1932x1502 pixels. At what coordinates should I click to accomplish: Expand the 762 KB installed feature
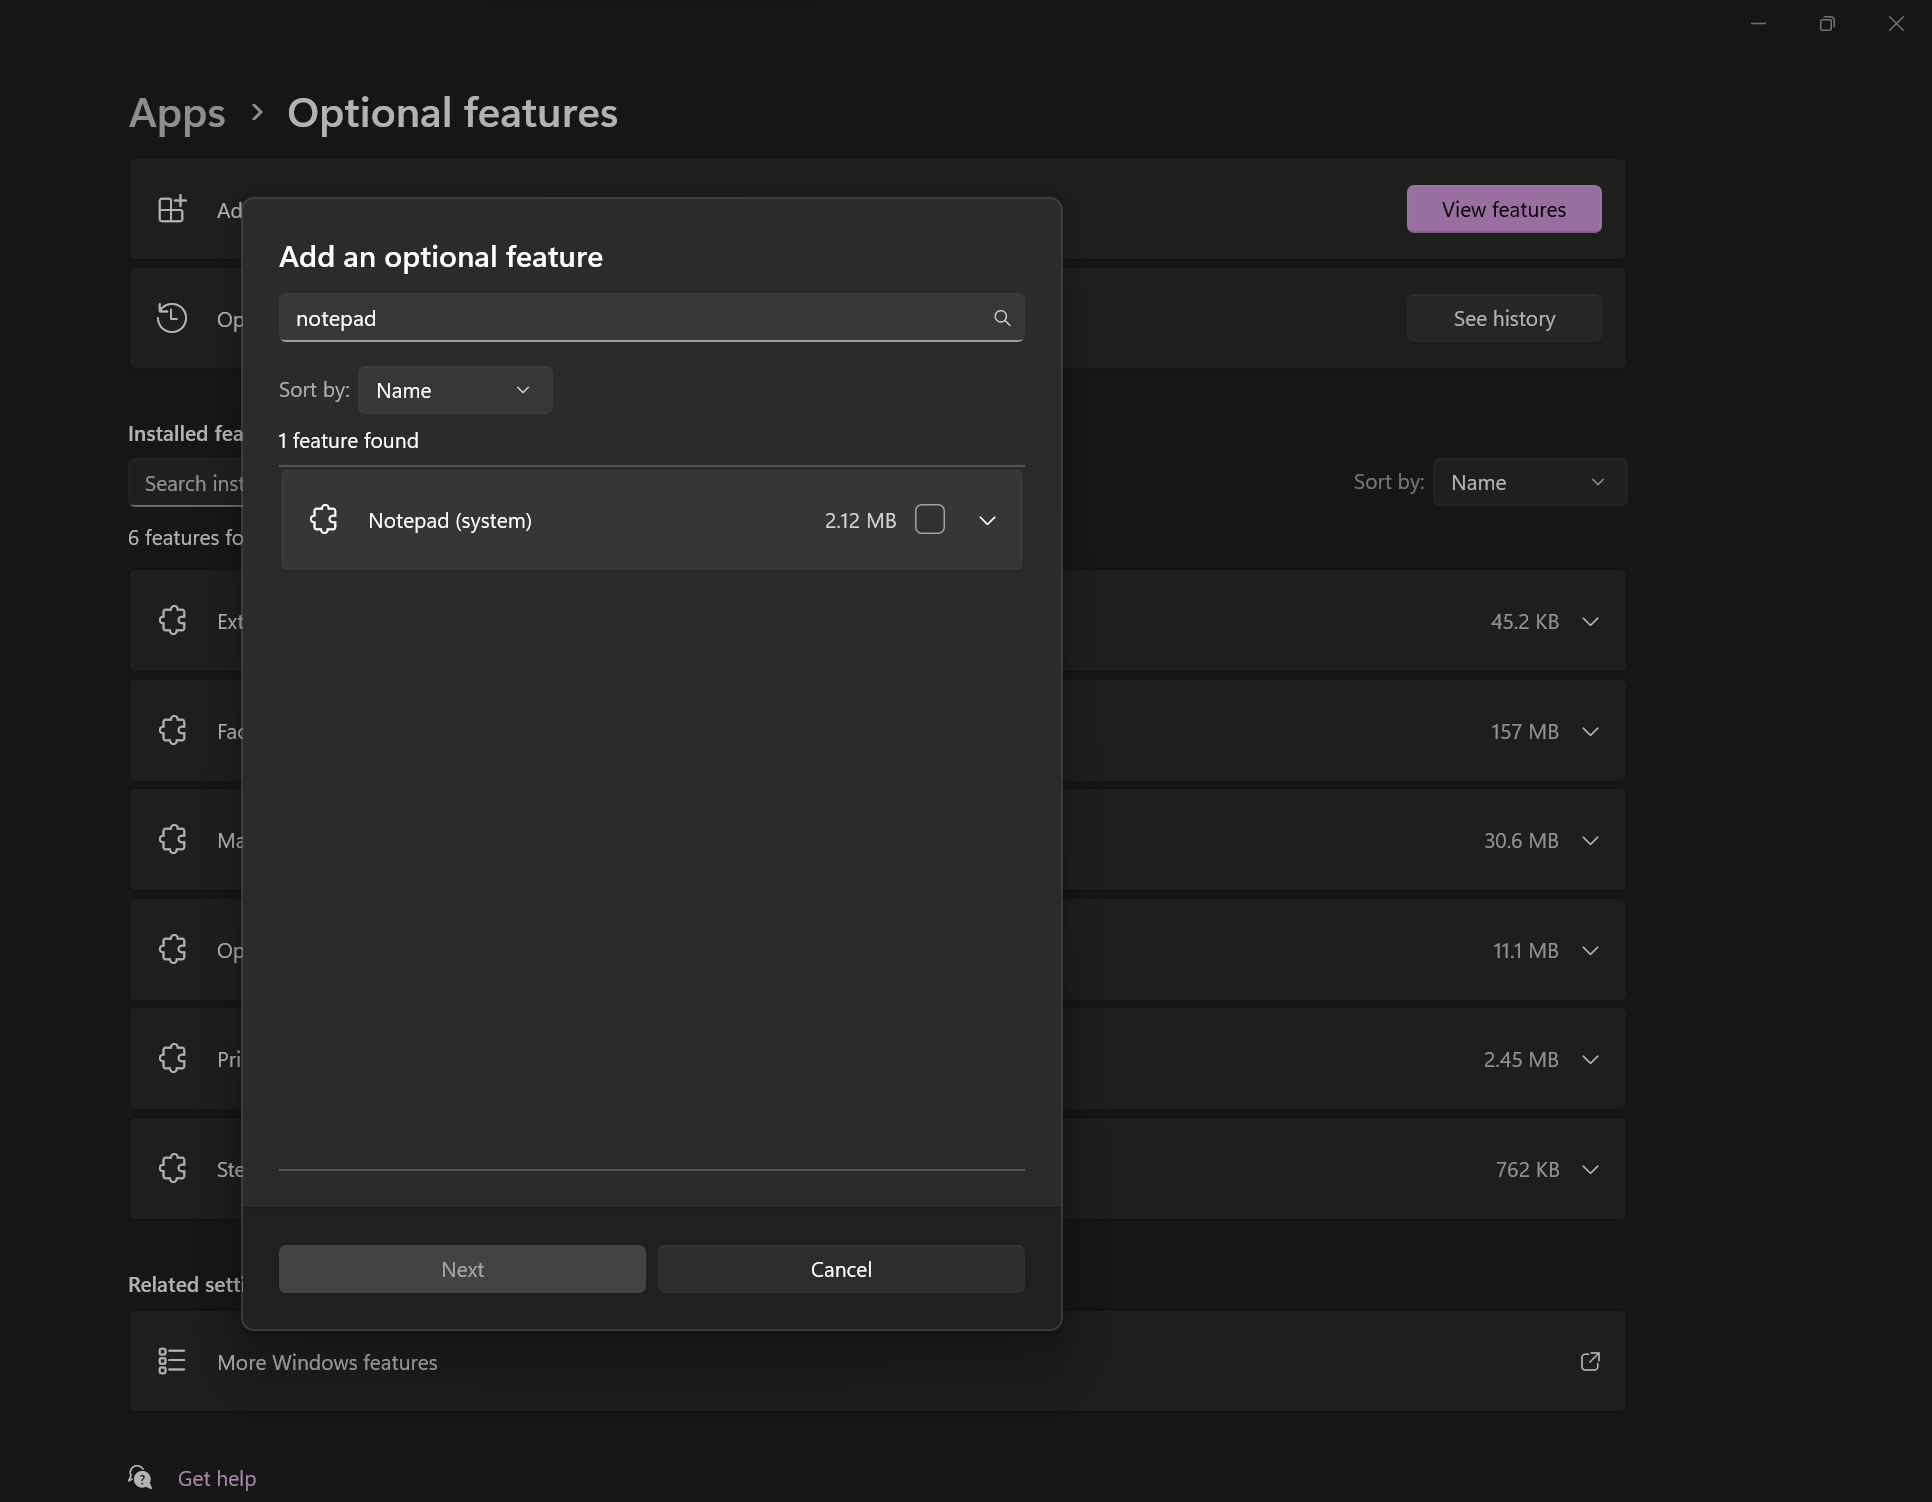[1589, 1170]
